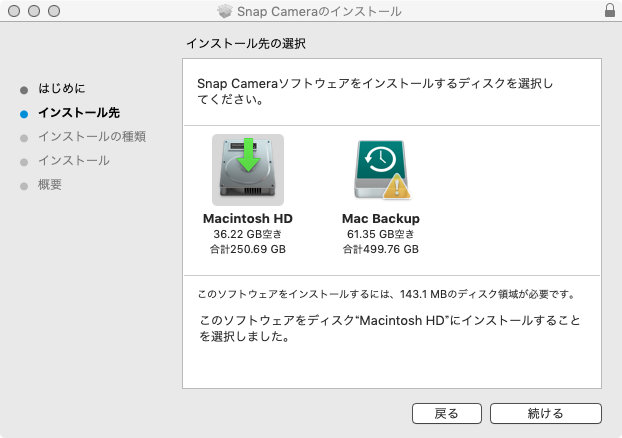Select the Mac Backup Time Machine disk icon
622x438 pixels.
(382, 169)
